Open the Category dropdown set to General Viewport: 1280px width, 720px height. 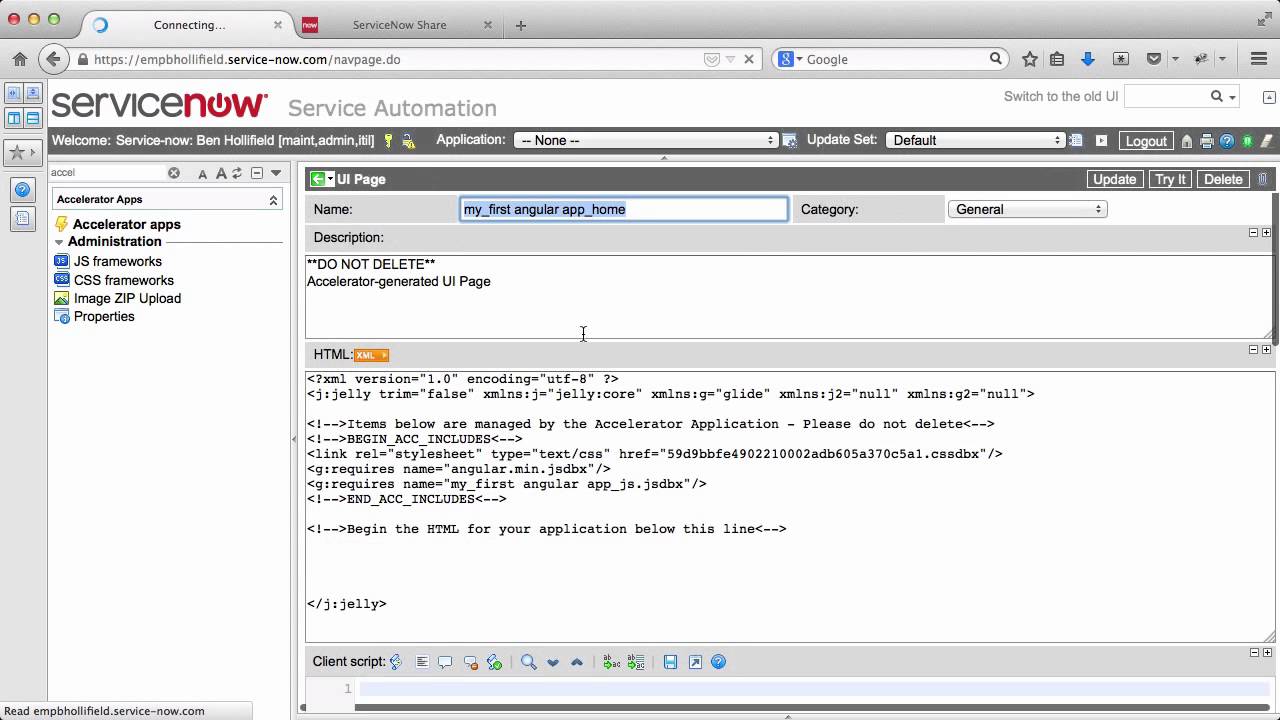pos(1027,210)
